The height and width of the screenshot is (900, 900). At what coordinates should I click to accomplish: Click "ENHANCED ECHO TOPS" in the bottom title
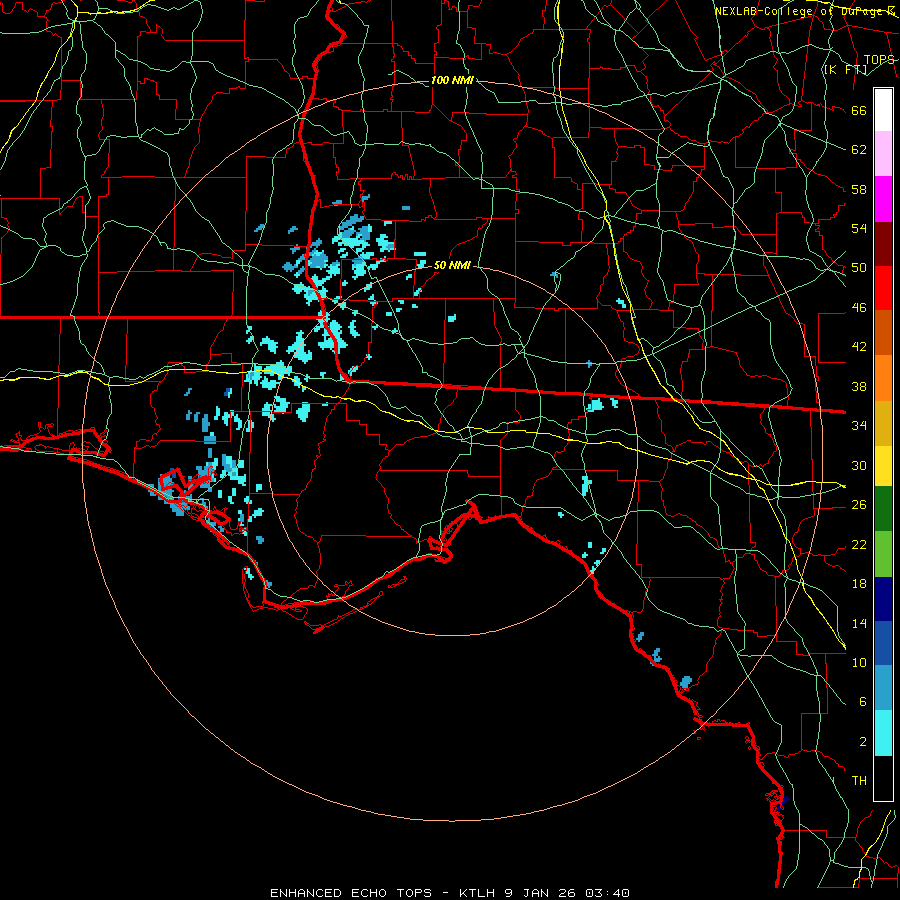pos(351,893)
